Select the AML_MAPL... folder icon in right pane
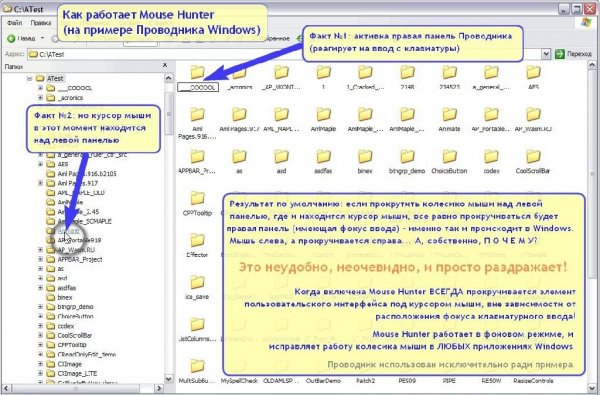600x395 pixels. pos(281,114)
